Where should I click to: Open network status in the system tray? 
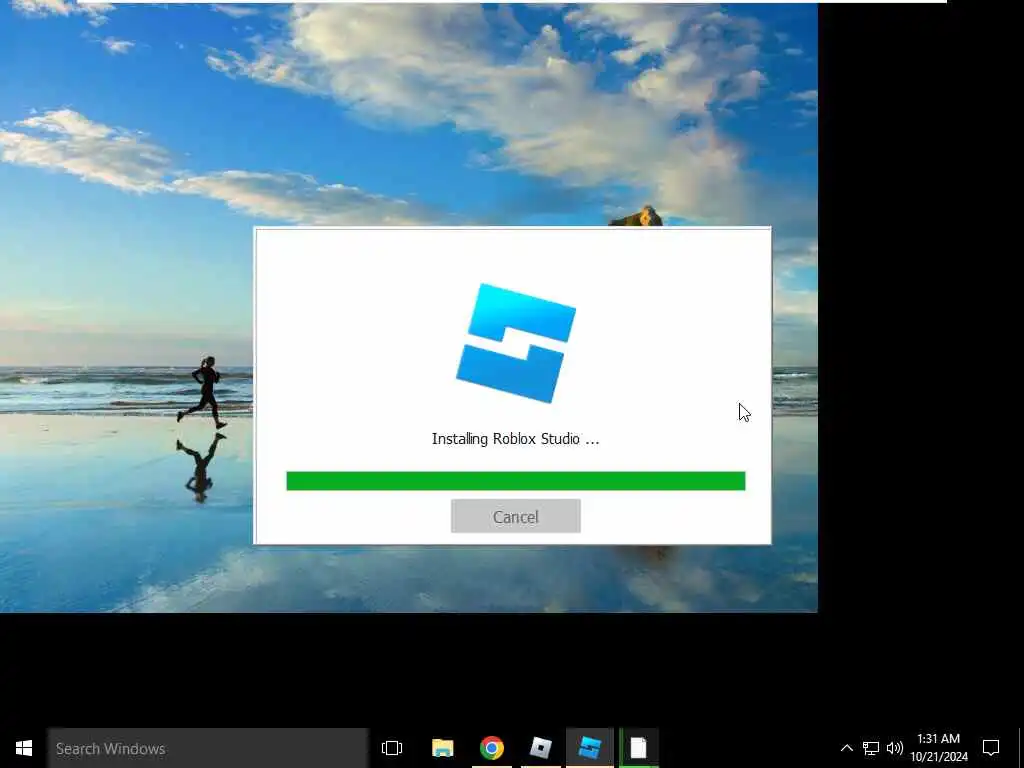(871, 748)
